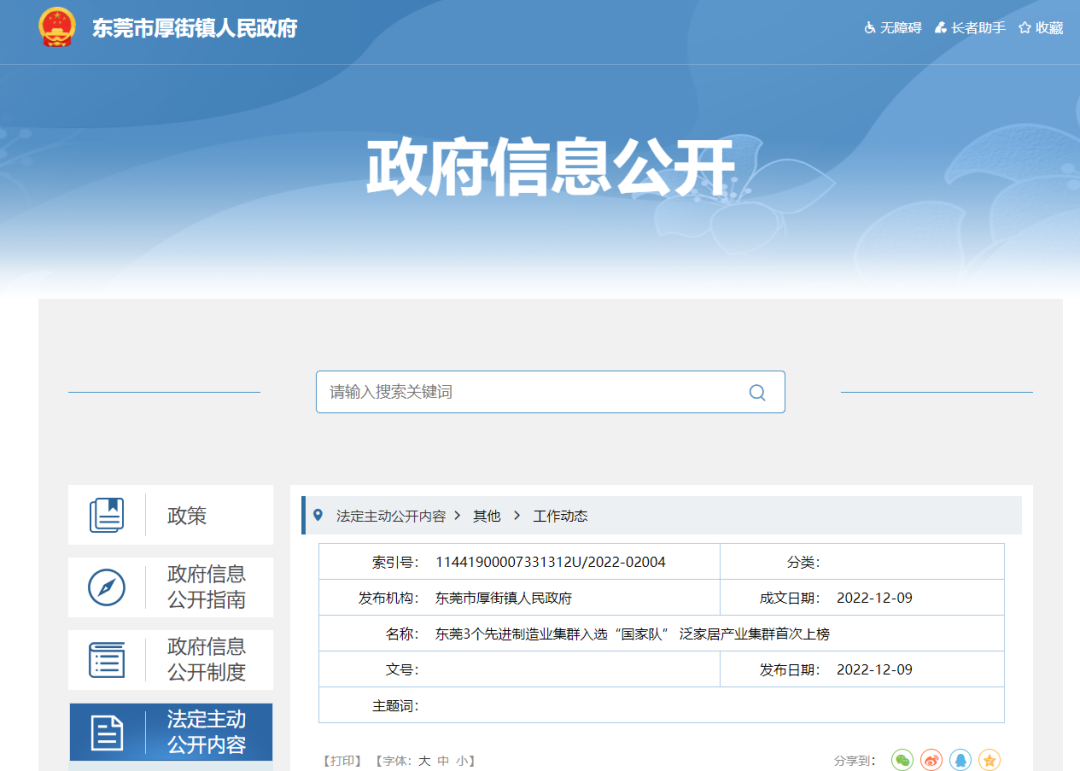1080x771 pixels.
Task: Share to Qzone via yellow star icon
Action: [x=989, y=760]
